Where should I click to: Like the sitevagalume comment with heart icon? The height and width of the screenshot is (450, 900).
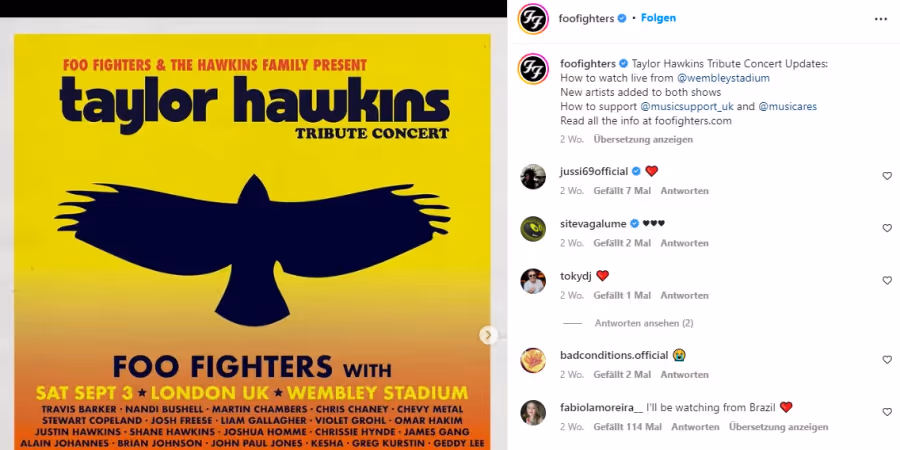pos(887,228)
